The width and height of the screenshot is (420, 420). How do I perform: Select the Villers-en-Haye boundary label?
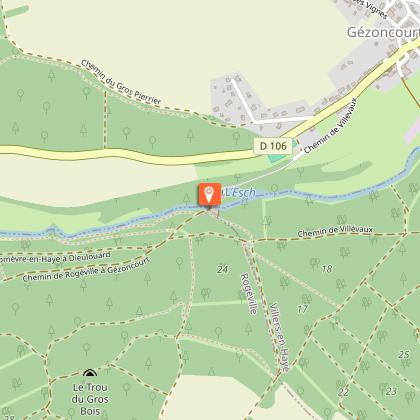279,337
